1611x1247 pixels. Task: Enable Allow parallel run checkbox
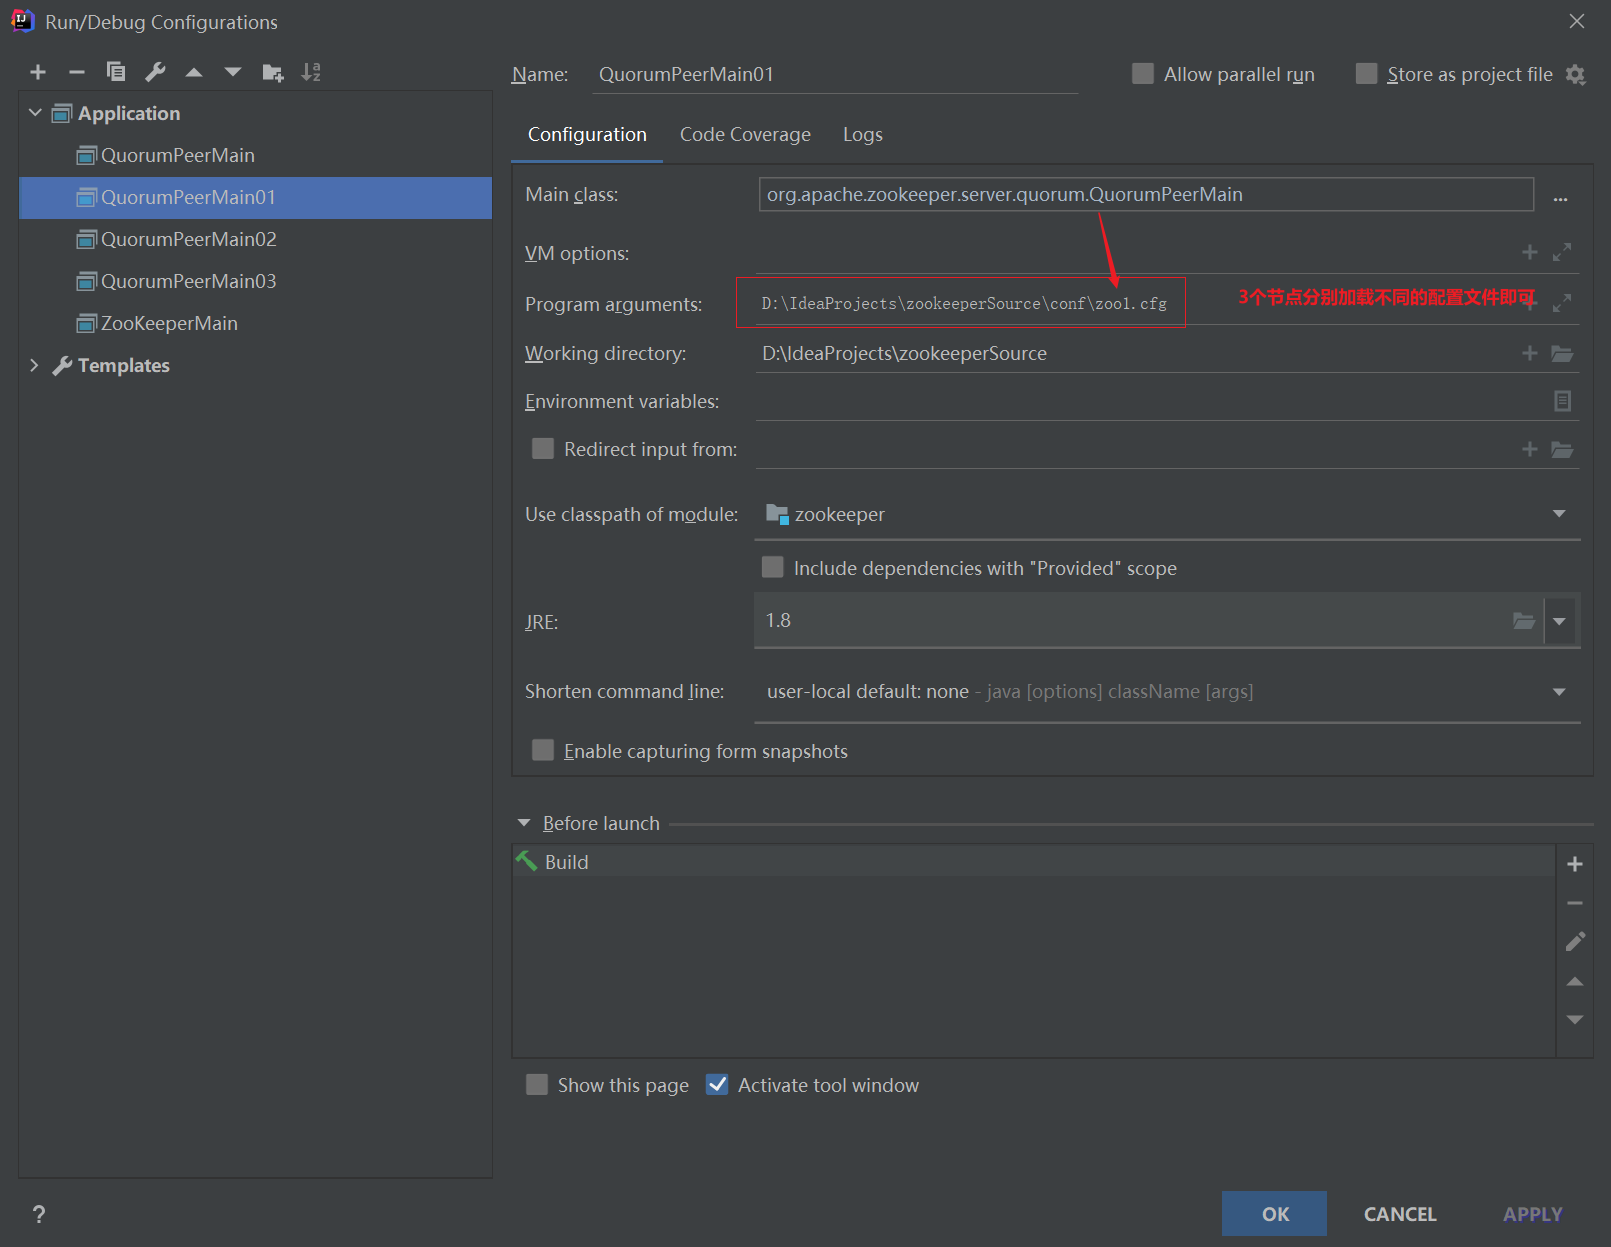tap(1142, 74)
